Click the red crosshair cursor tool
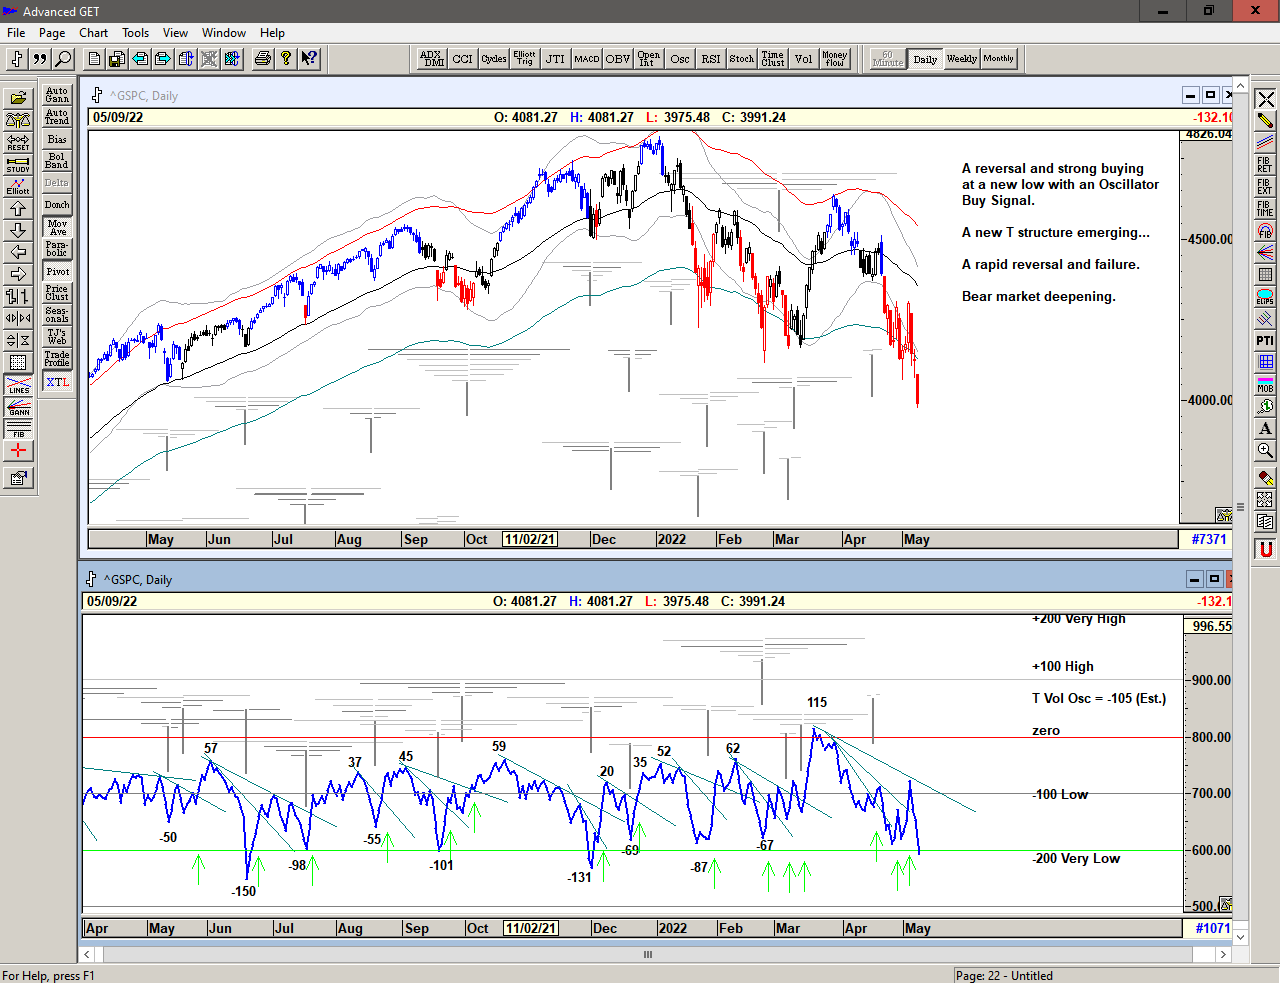This screenshot has height=983, width=1280. [x=18, y=451]
